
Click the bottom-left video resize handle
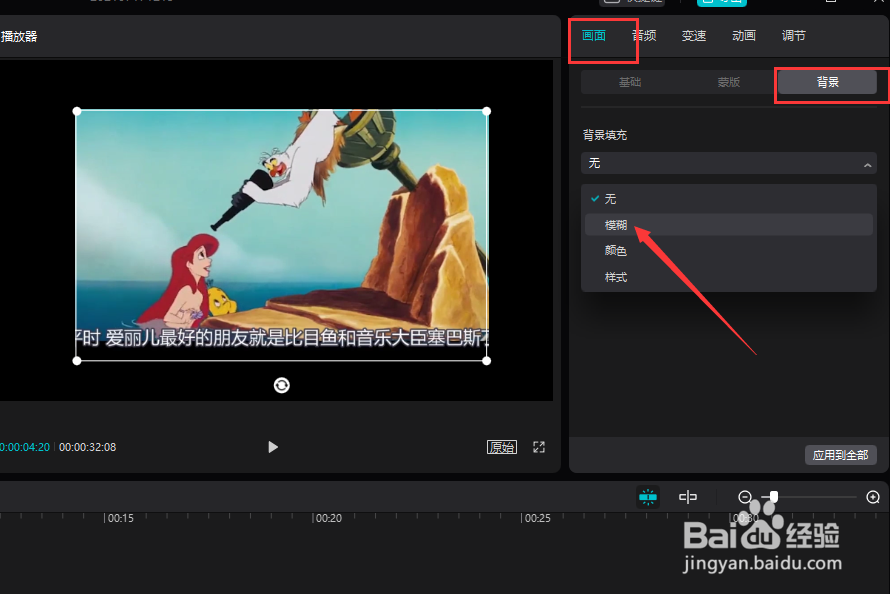coord(77,361)
